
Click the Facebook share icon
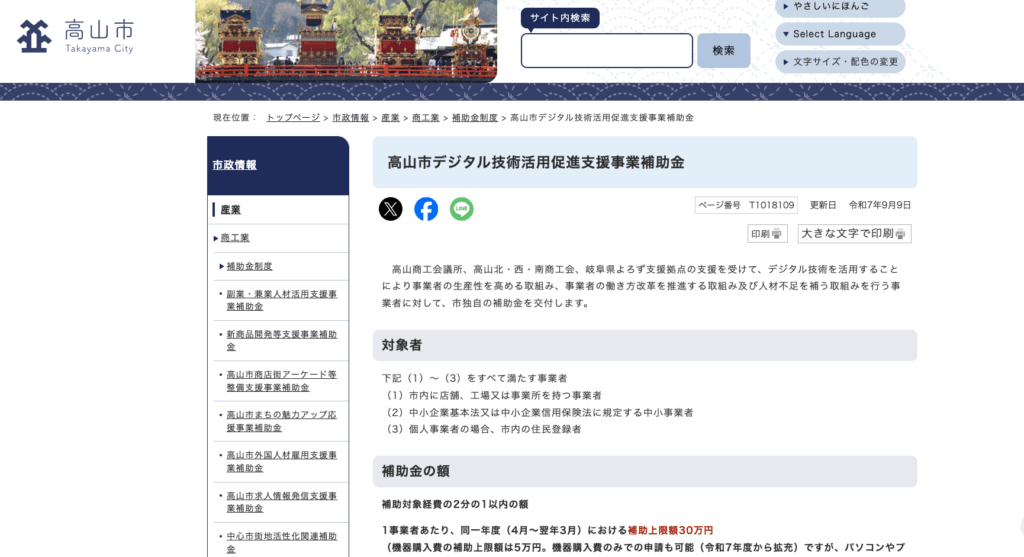tap(426, 209)
